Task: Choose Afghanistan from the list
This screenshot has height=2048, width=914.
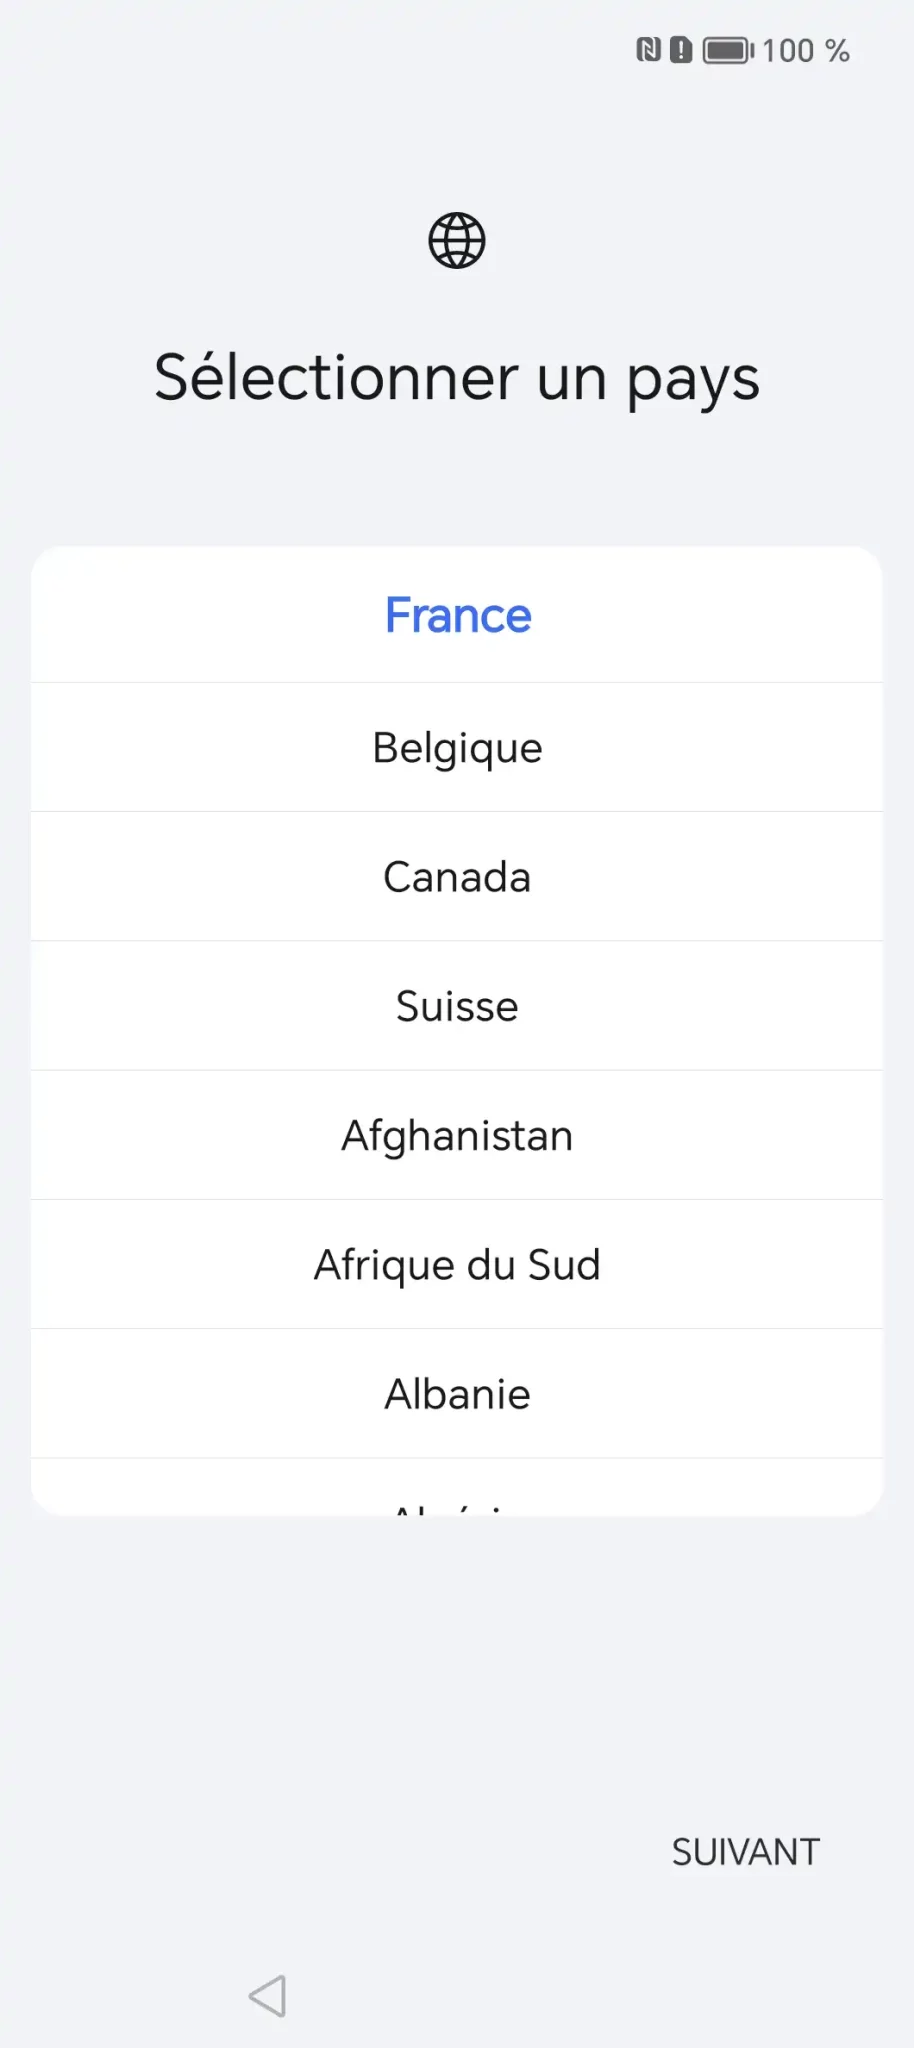Action: pyautogui.click(x=457, y=1136)
